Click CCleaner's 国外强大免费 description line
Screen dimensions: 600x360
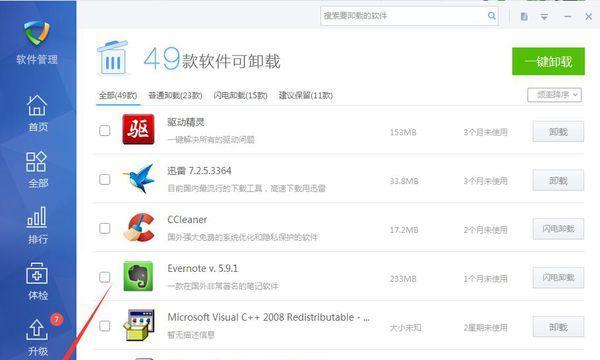point(243,237)
